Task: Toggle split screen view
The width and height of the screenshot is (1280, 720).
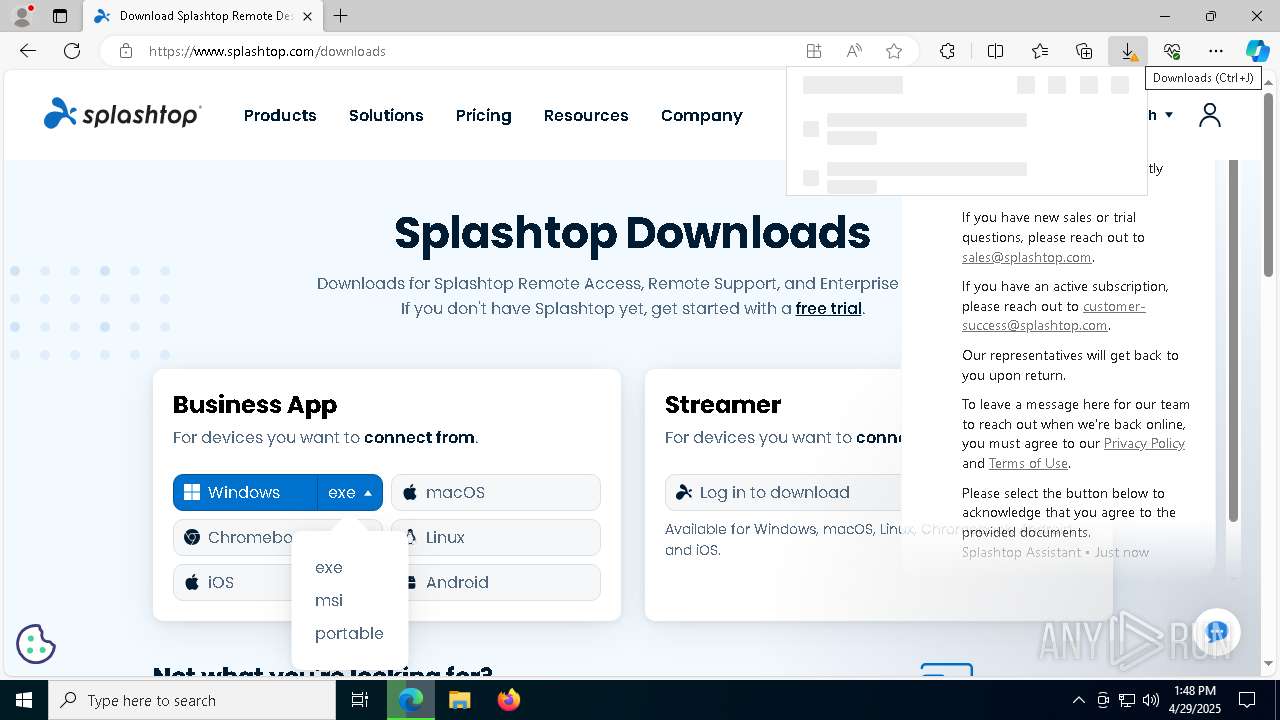Action: (x=995, y=51)
